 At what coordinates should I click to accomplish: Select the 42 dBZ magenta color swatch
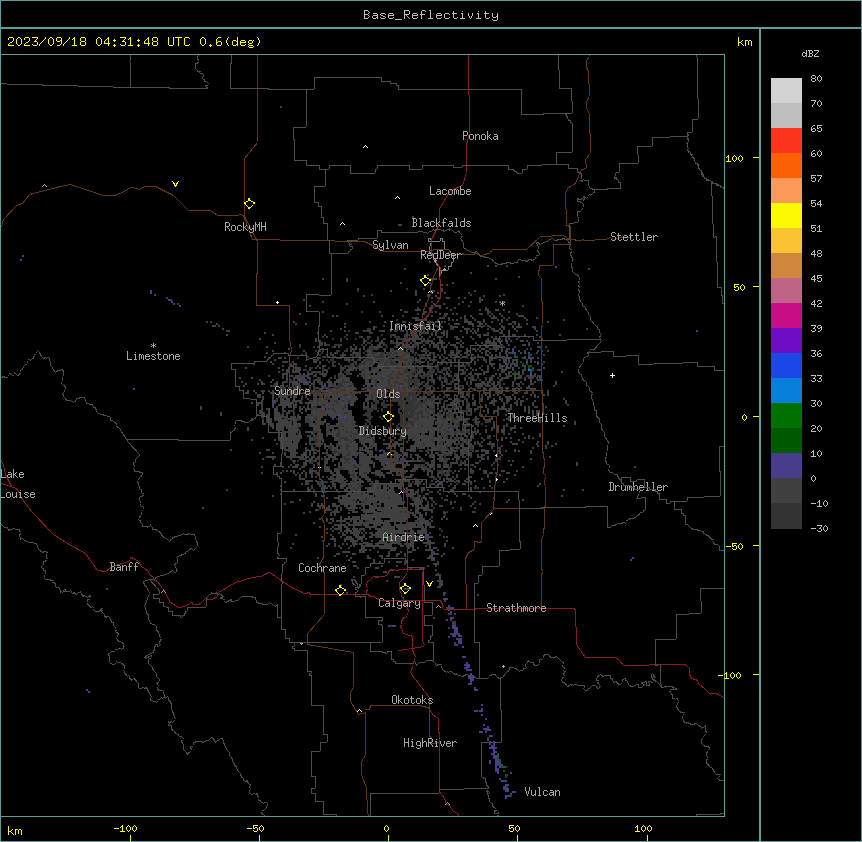point(786,315)
